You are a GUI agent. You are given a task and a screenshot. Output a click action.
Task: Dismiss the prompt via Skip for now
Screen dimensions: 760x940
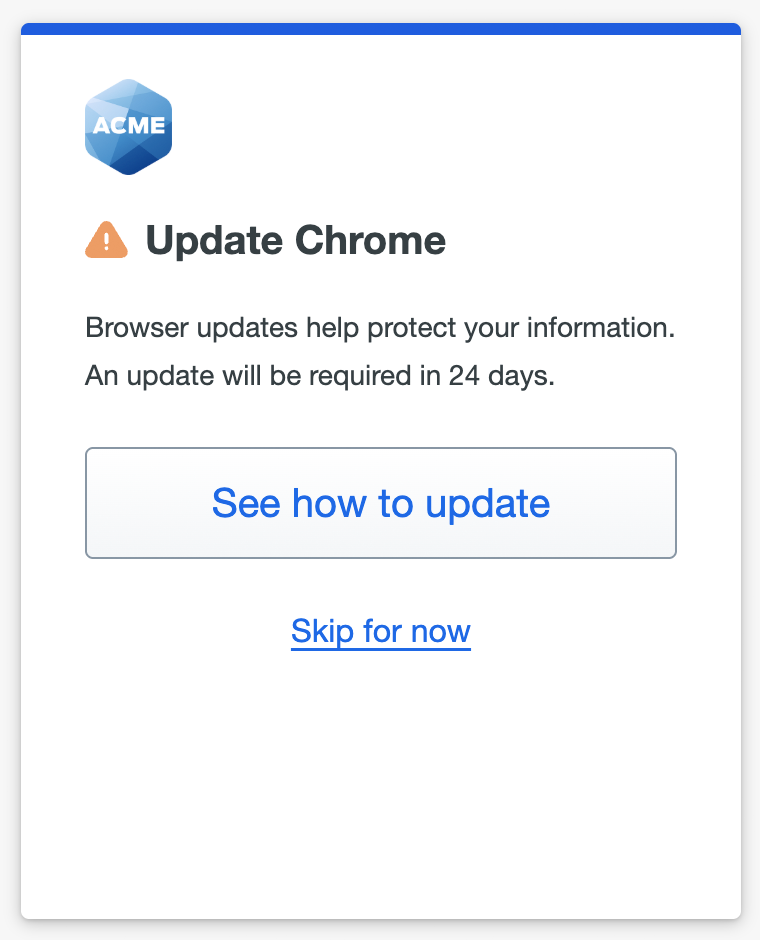pyautogui.click(x=380, y=631)
